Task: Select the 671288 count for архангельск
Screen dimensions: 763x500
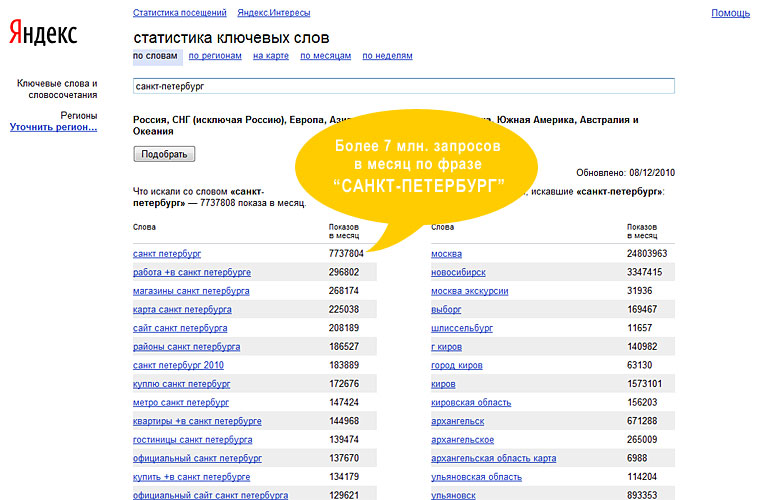Action: tap(642, 421)
